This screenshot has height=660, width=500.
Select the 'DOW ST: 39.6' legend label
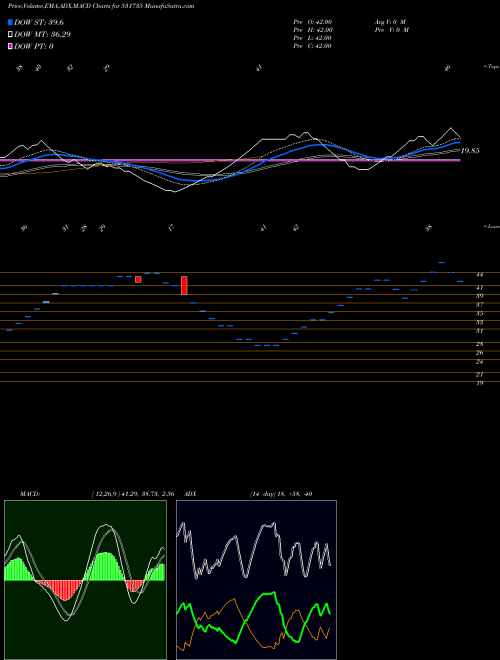pos(39,22)
